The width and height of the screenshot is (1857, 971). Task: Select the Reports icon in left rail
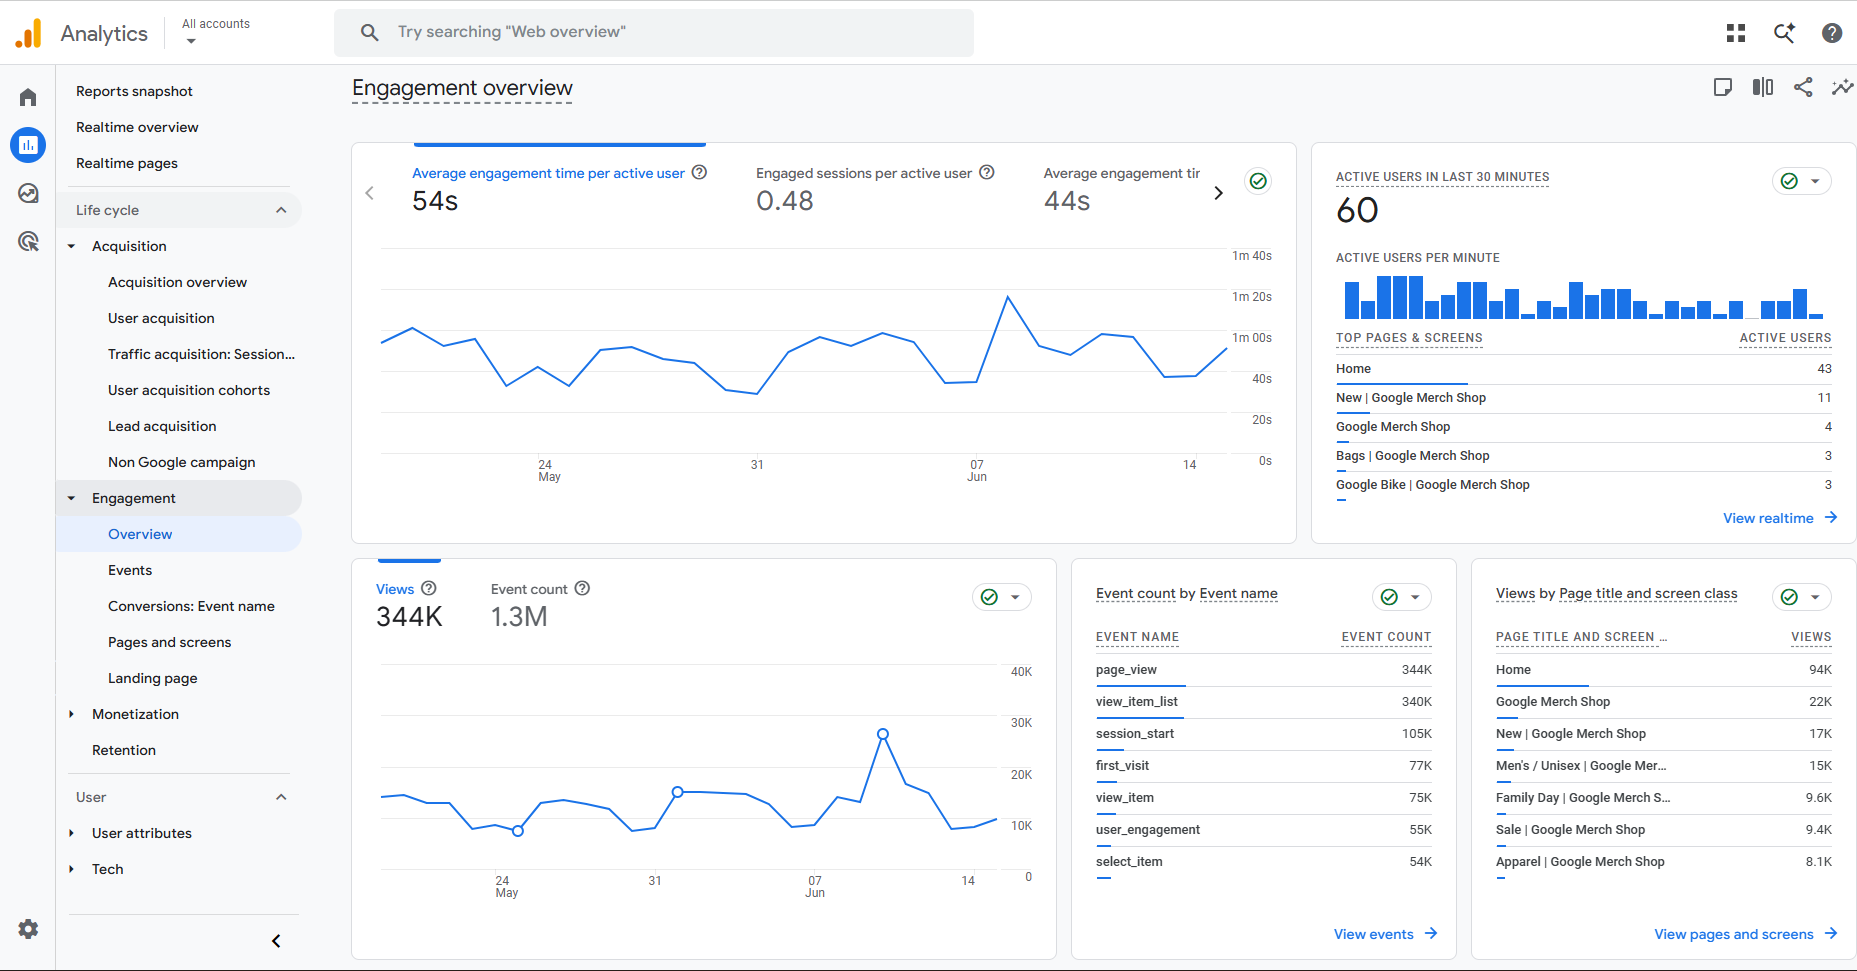coord(28,145)
